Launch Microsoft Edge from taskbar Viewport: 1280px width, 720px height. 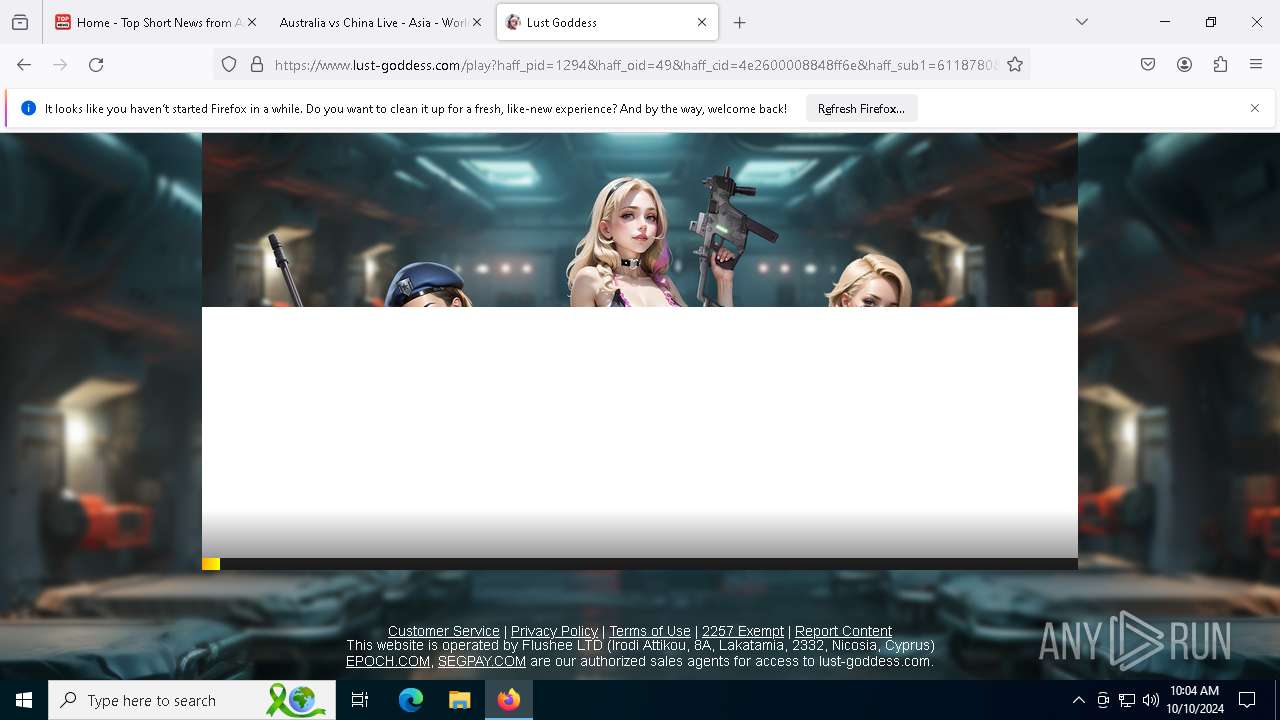click(x=411, y=700)
